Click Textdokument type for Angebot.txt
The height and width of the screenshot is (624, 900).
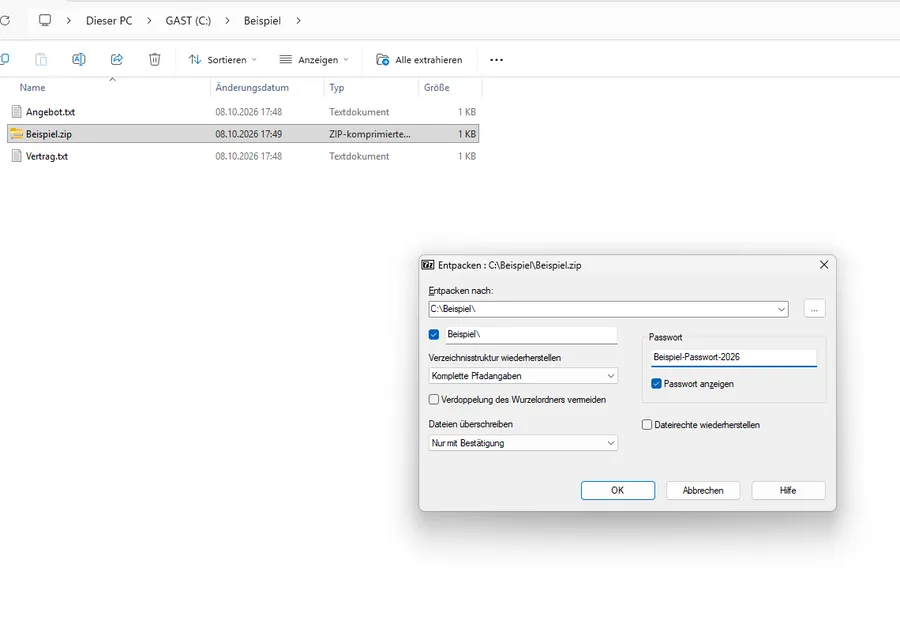tap(359, 112)
